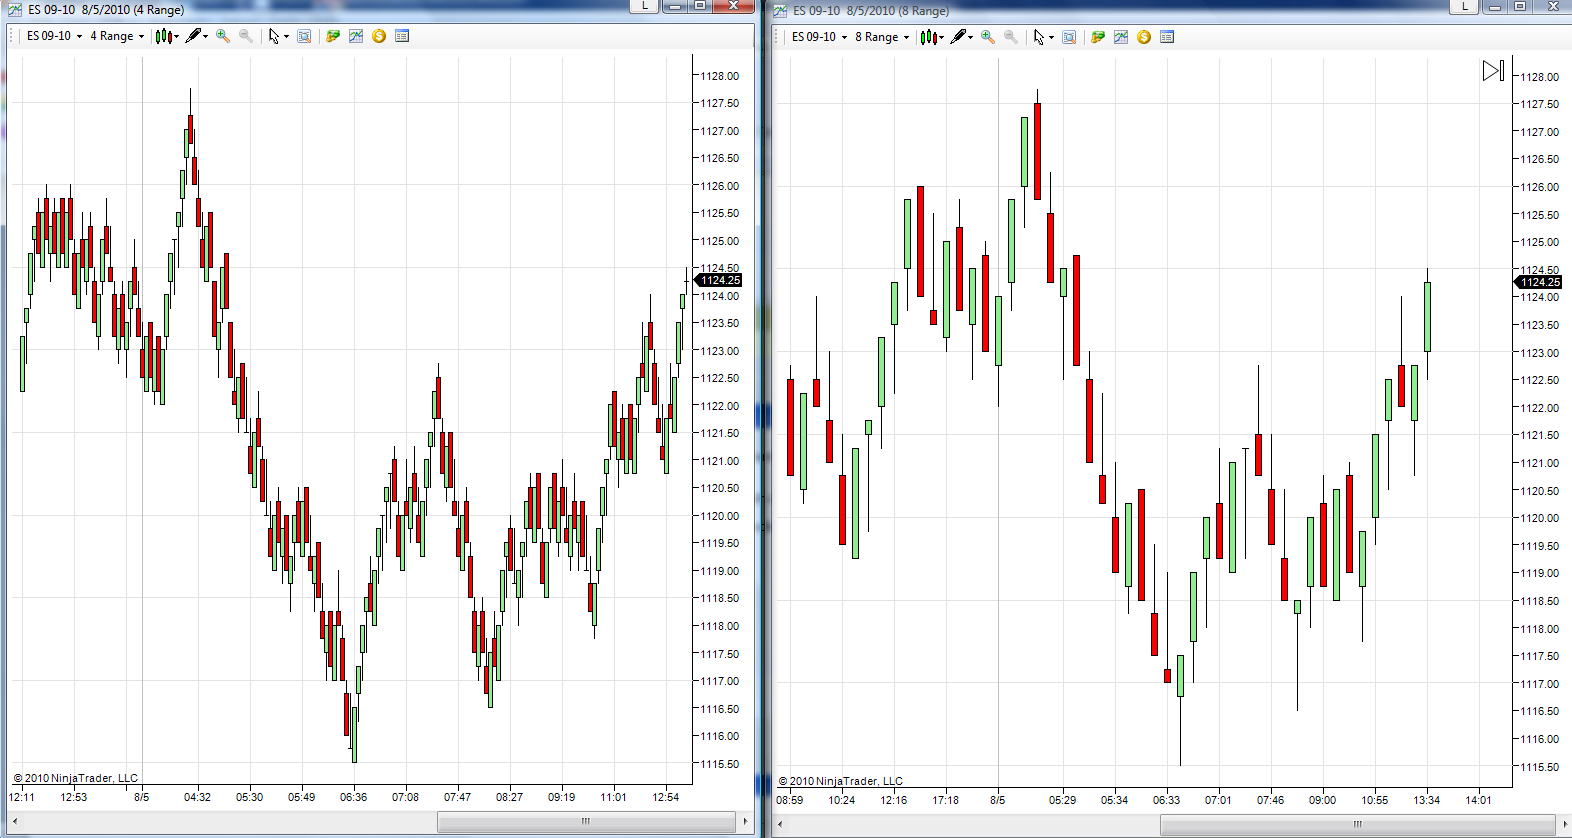The height and width of the screenshot is (838, 1572).
Task: Open the Properties table icon in the 8 Range chart
Action: [1167, 37]
